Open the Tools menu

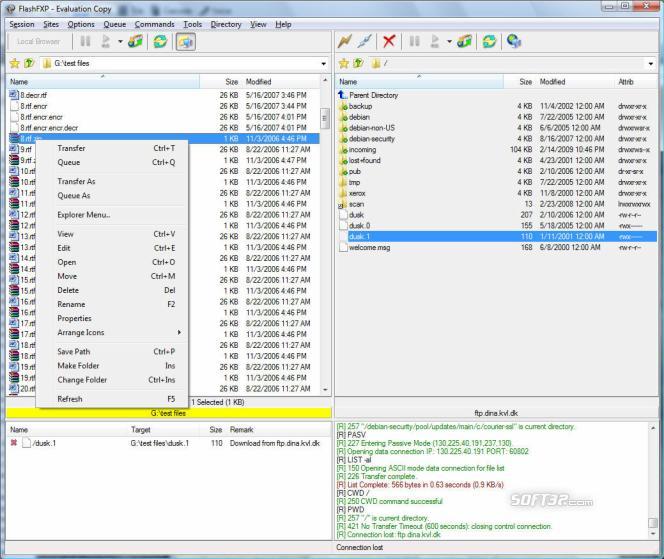pos(193,25)
